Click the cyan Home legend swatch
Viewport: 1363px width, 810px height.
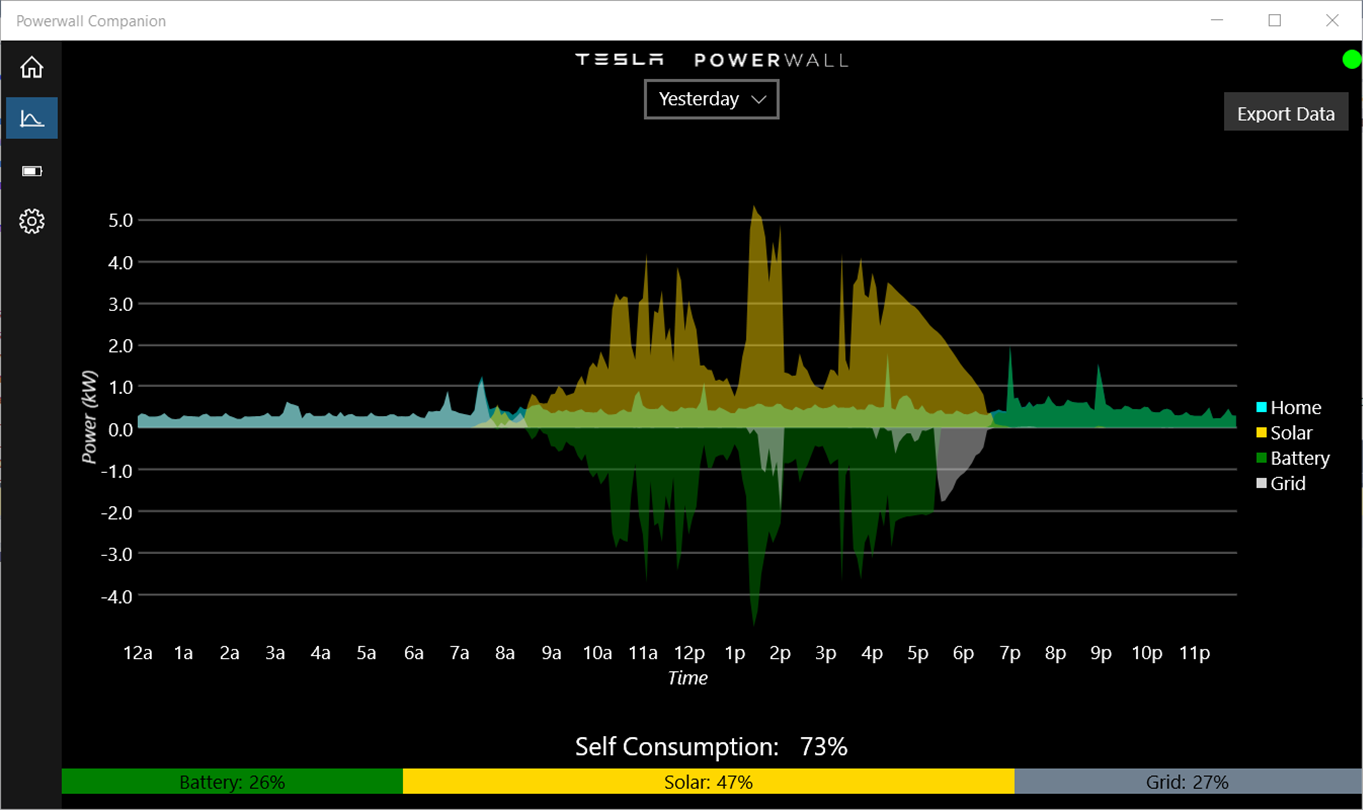click(x=1262, y=408)
